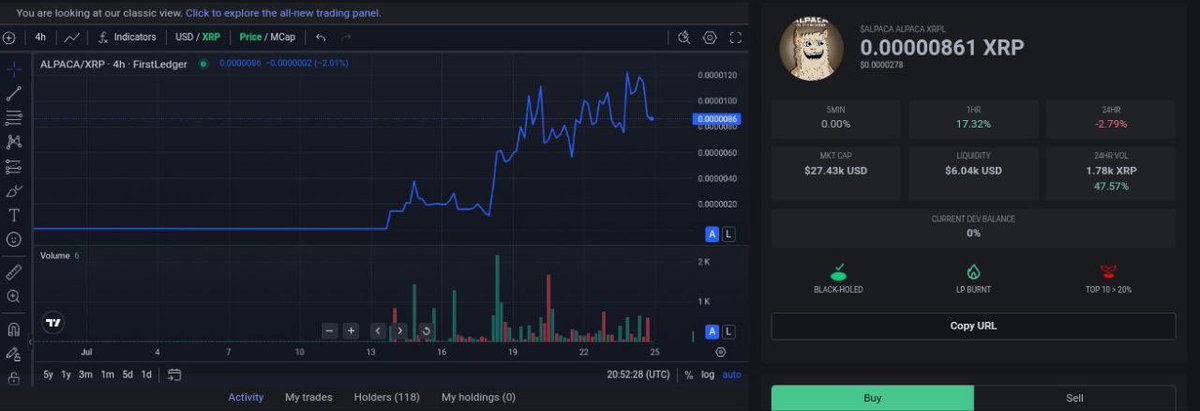
Task: Select MCap chart mode
Action: click(x=282, y=37)
